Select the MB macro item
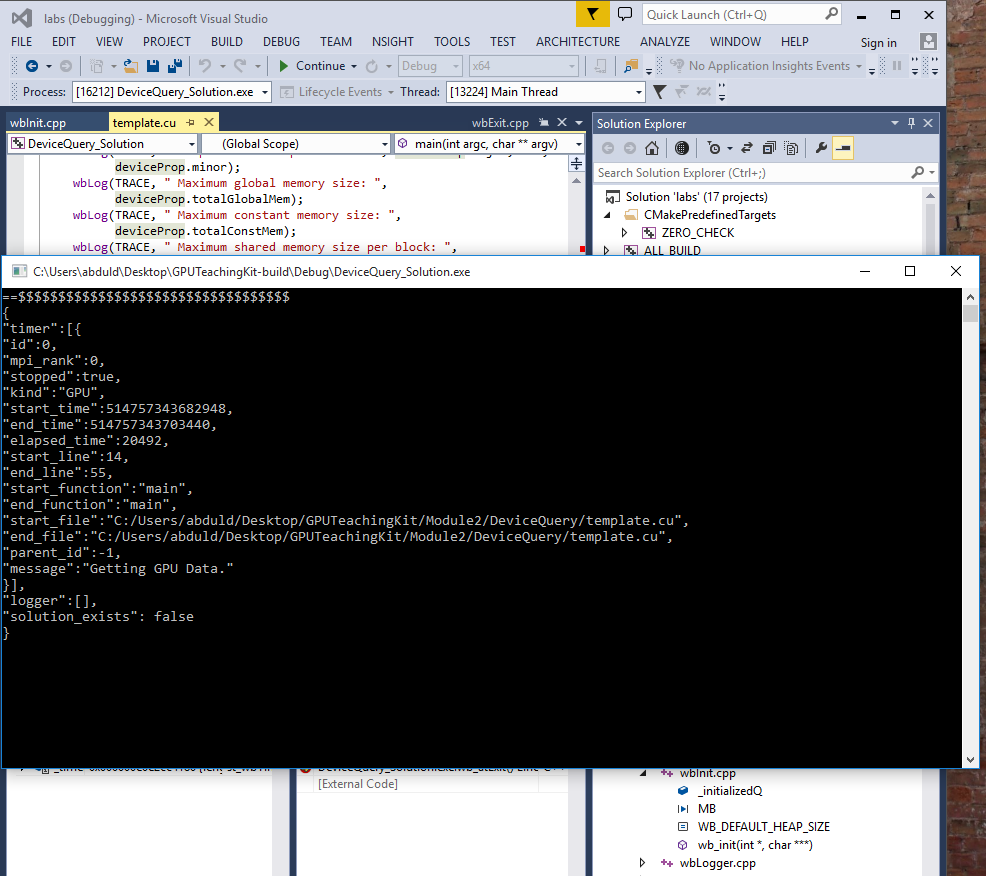Image resolution: width=986 pixels, height=876 pixels. (707, 809)
